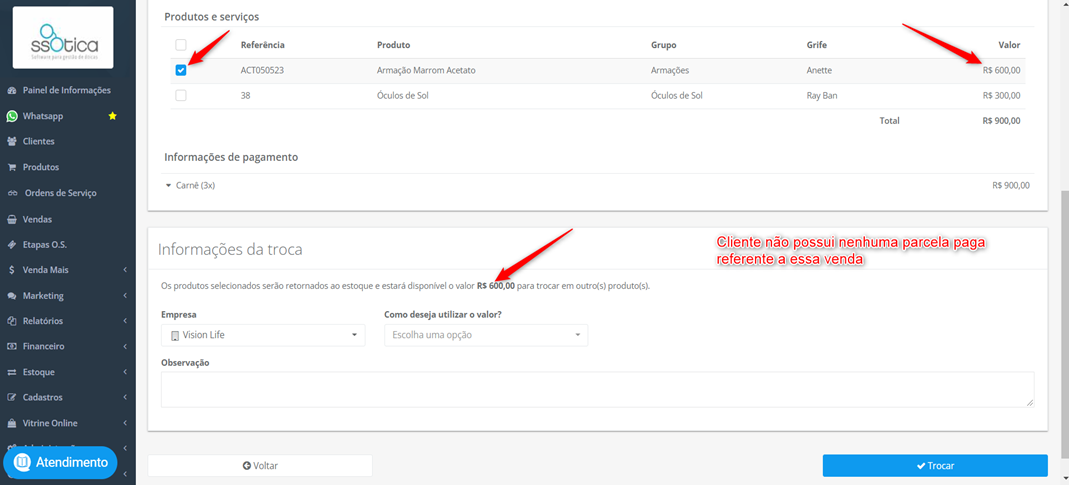
Task: Toggle the select-all checkbox in table header
Action: click(181, 45)
